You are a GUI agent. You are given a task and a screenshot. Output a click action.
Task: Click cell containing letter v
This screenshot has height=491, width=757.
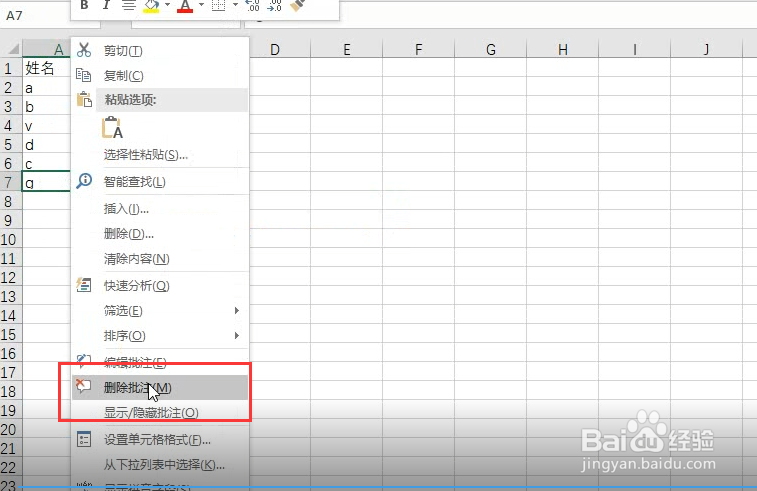pos(47,126)
